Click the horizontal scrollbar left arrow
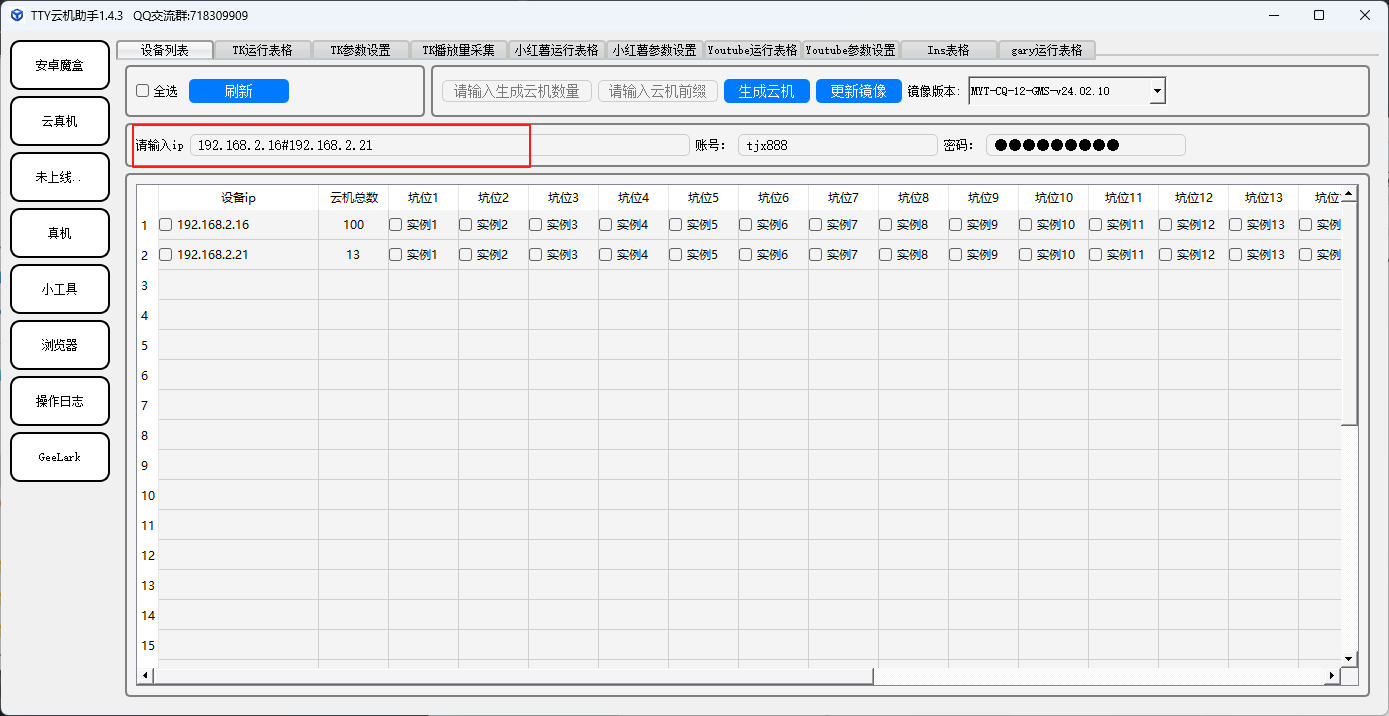The width and height of the screenshot is (1389, 716). 145,677
